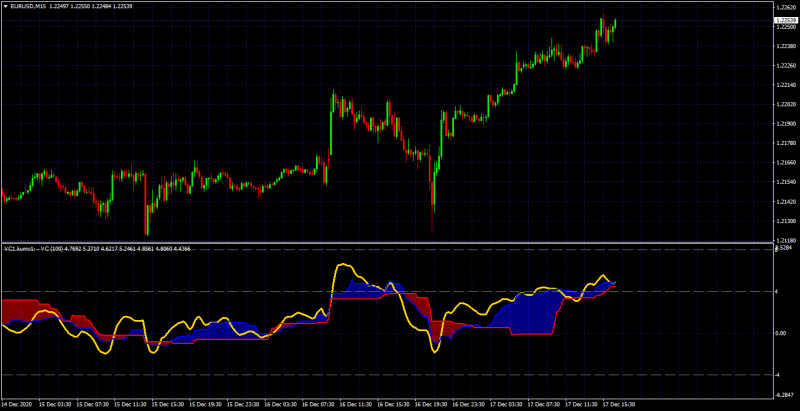Open the dropdown arrow beside EURUSD,M15
The width and height of the screenshot is (800, 411).
[x=5, y=5]
